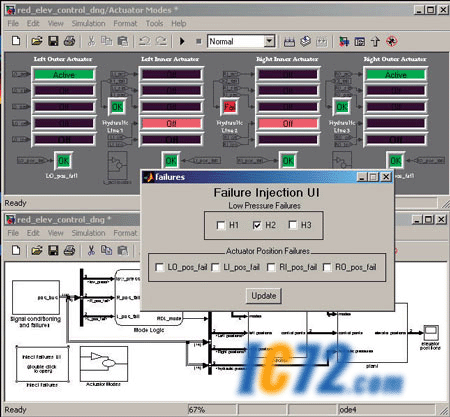Enable the H1 low pressure failure checkbox
This screenshot has height=417, width=450.
point(221,225)
